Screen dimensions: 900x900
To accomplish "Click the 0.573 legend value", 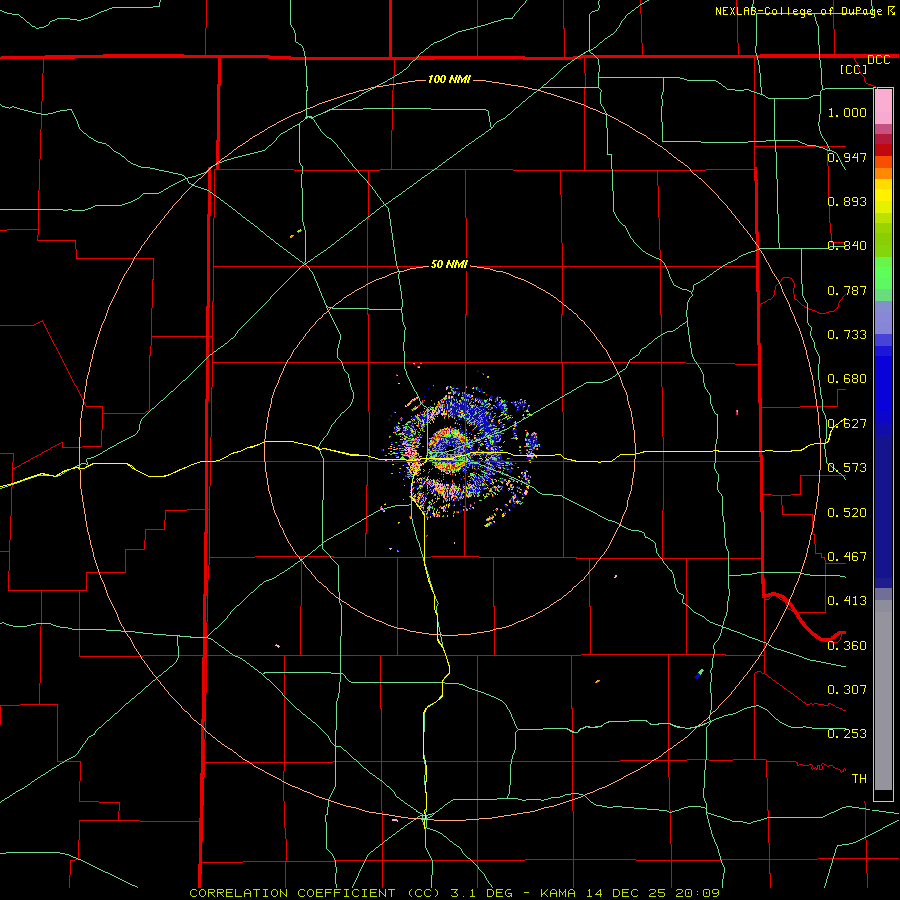I will [x=847, y=468].
